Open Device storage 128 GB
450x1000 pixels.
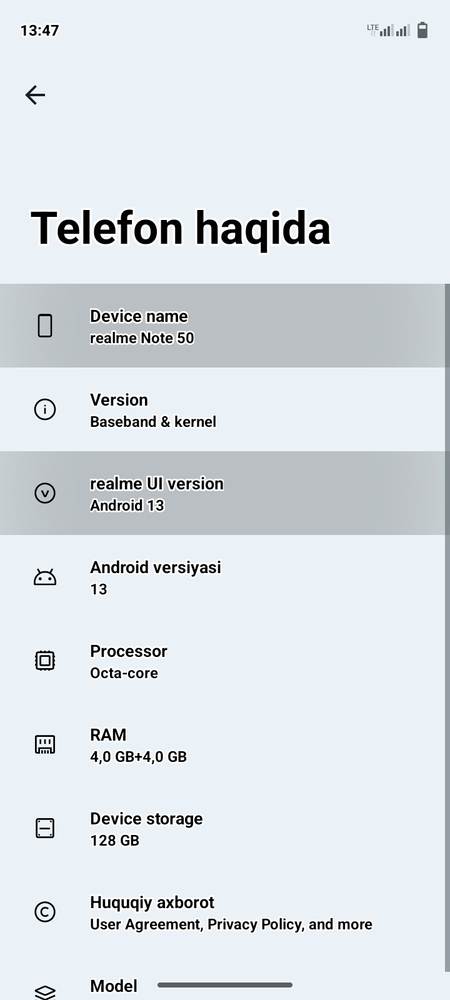pyautogui.click(x=222, y=828)
